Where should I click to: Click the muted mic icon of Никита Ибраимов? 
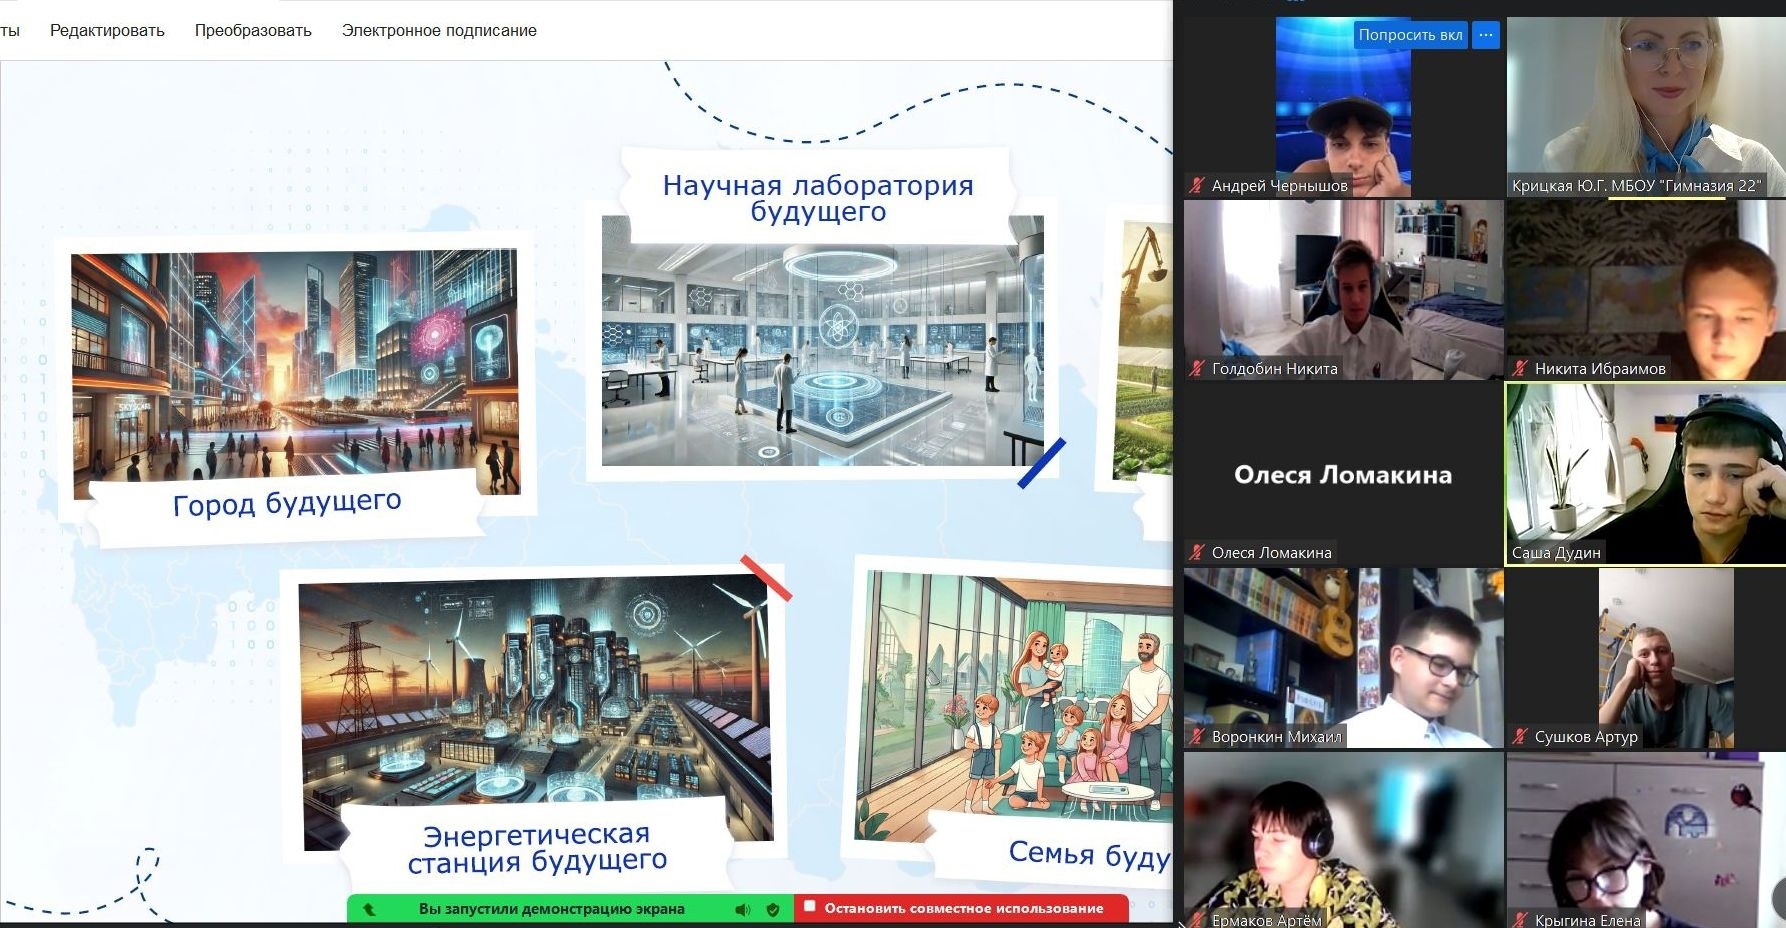1519,368
